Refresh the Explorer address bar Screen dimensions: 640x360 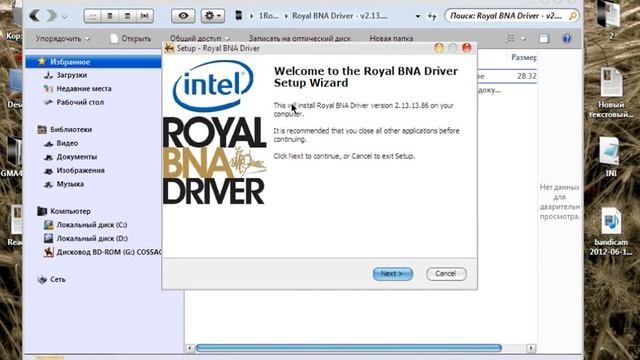432,16
